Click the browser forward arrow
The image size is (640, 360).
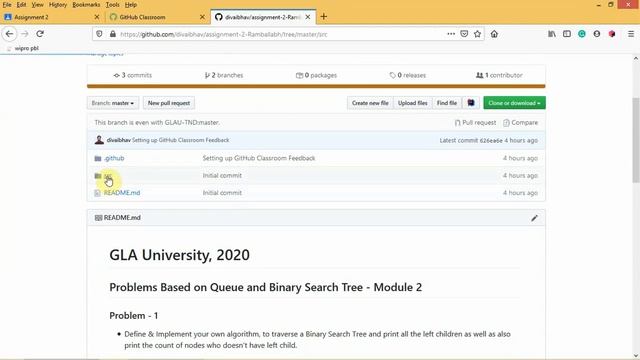click(x=24, y=34)
